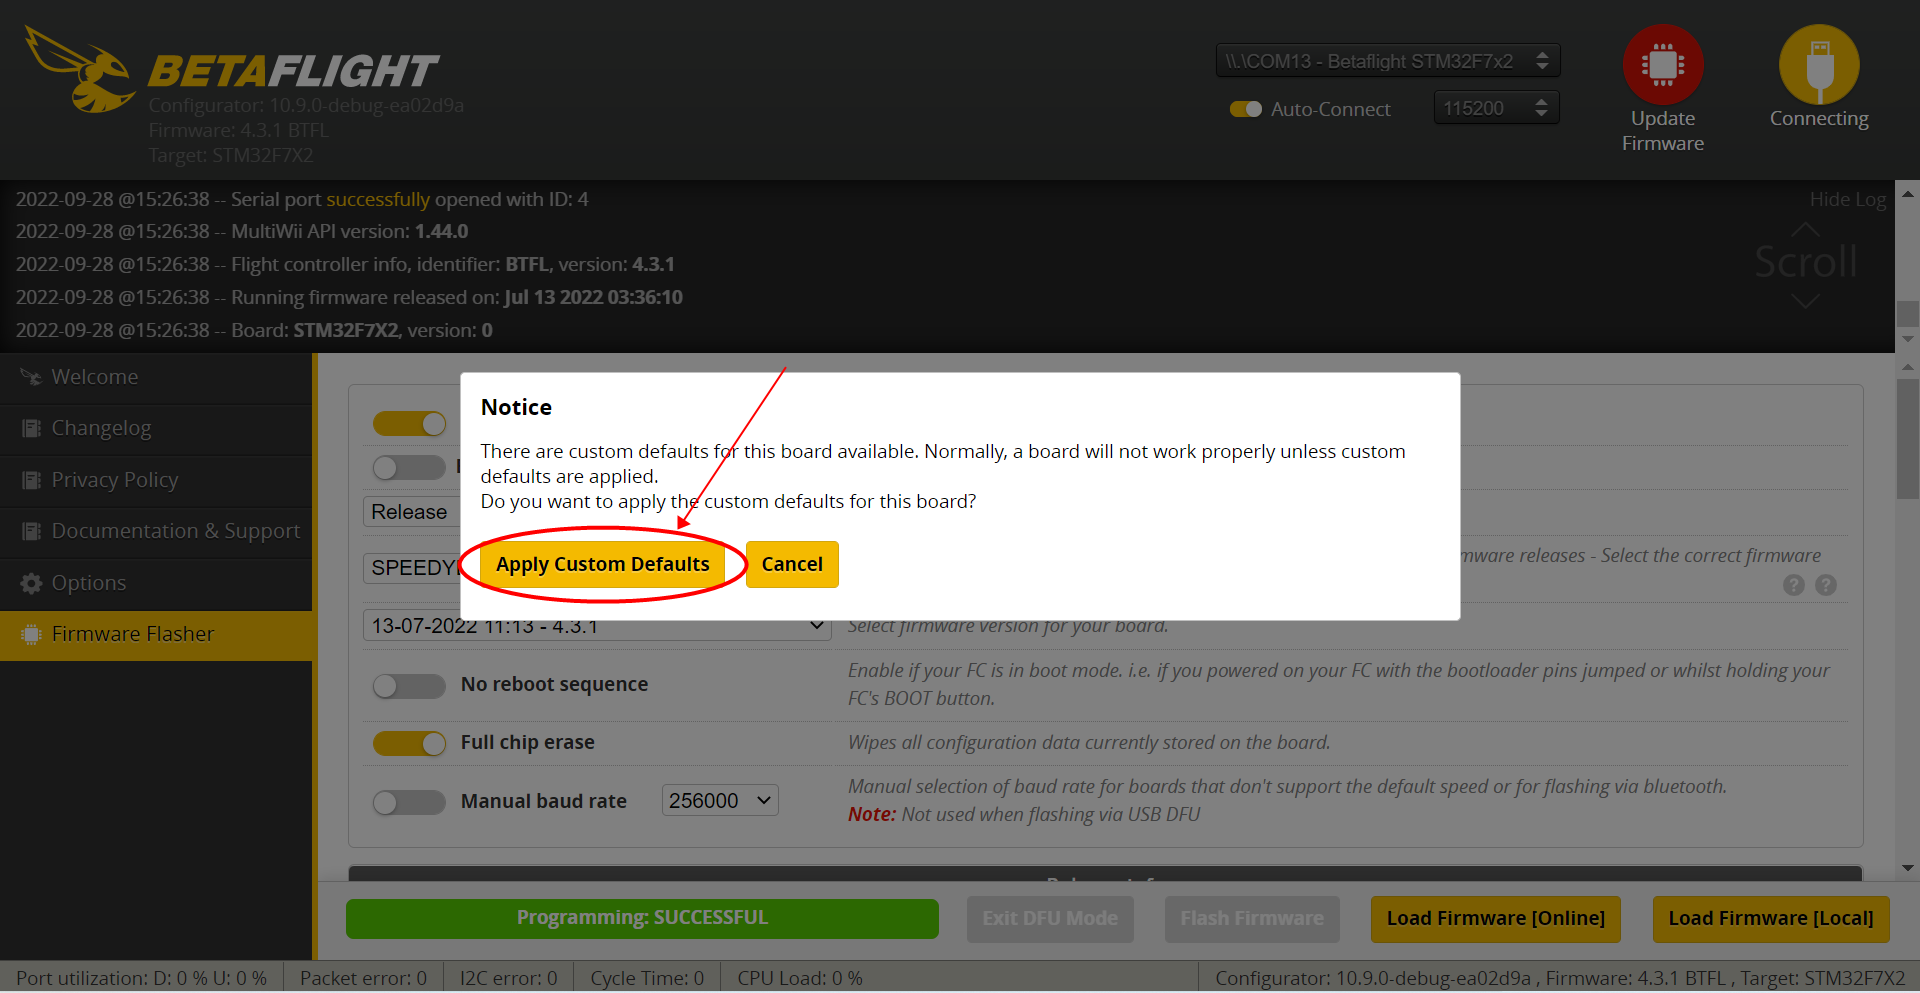Enable the Manual baud rate switch
The width and height of the screenshot is (1920, 993).
click(x=409, y=802)
